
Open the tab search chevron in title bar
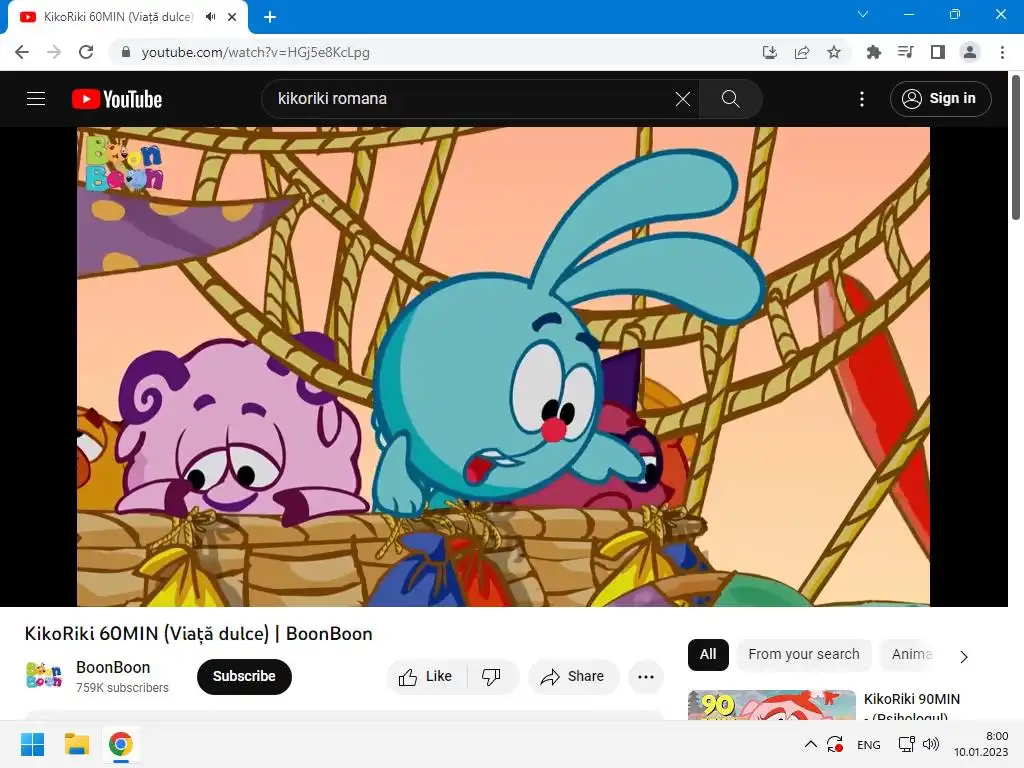click(863, 14)
